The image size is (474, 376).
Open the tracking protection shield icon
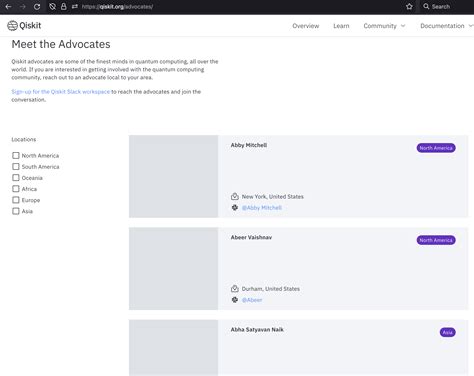pos(52,7)
